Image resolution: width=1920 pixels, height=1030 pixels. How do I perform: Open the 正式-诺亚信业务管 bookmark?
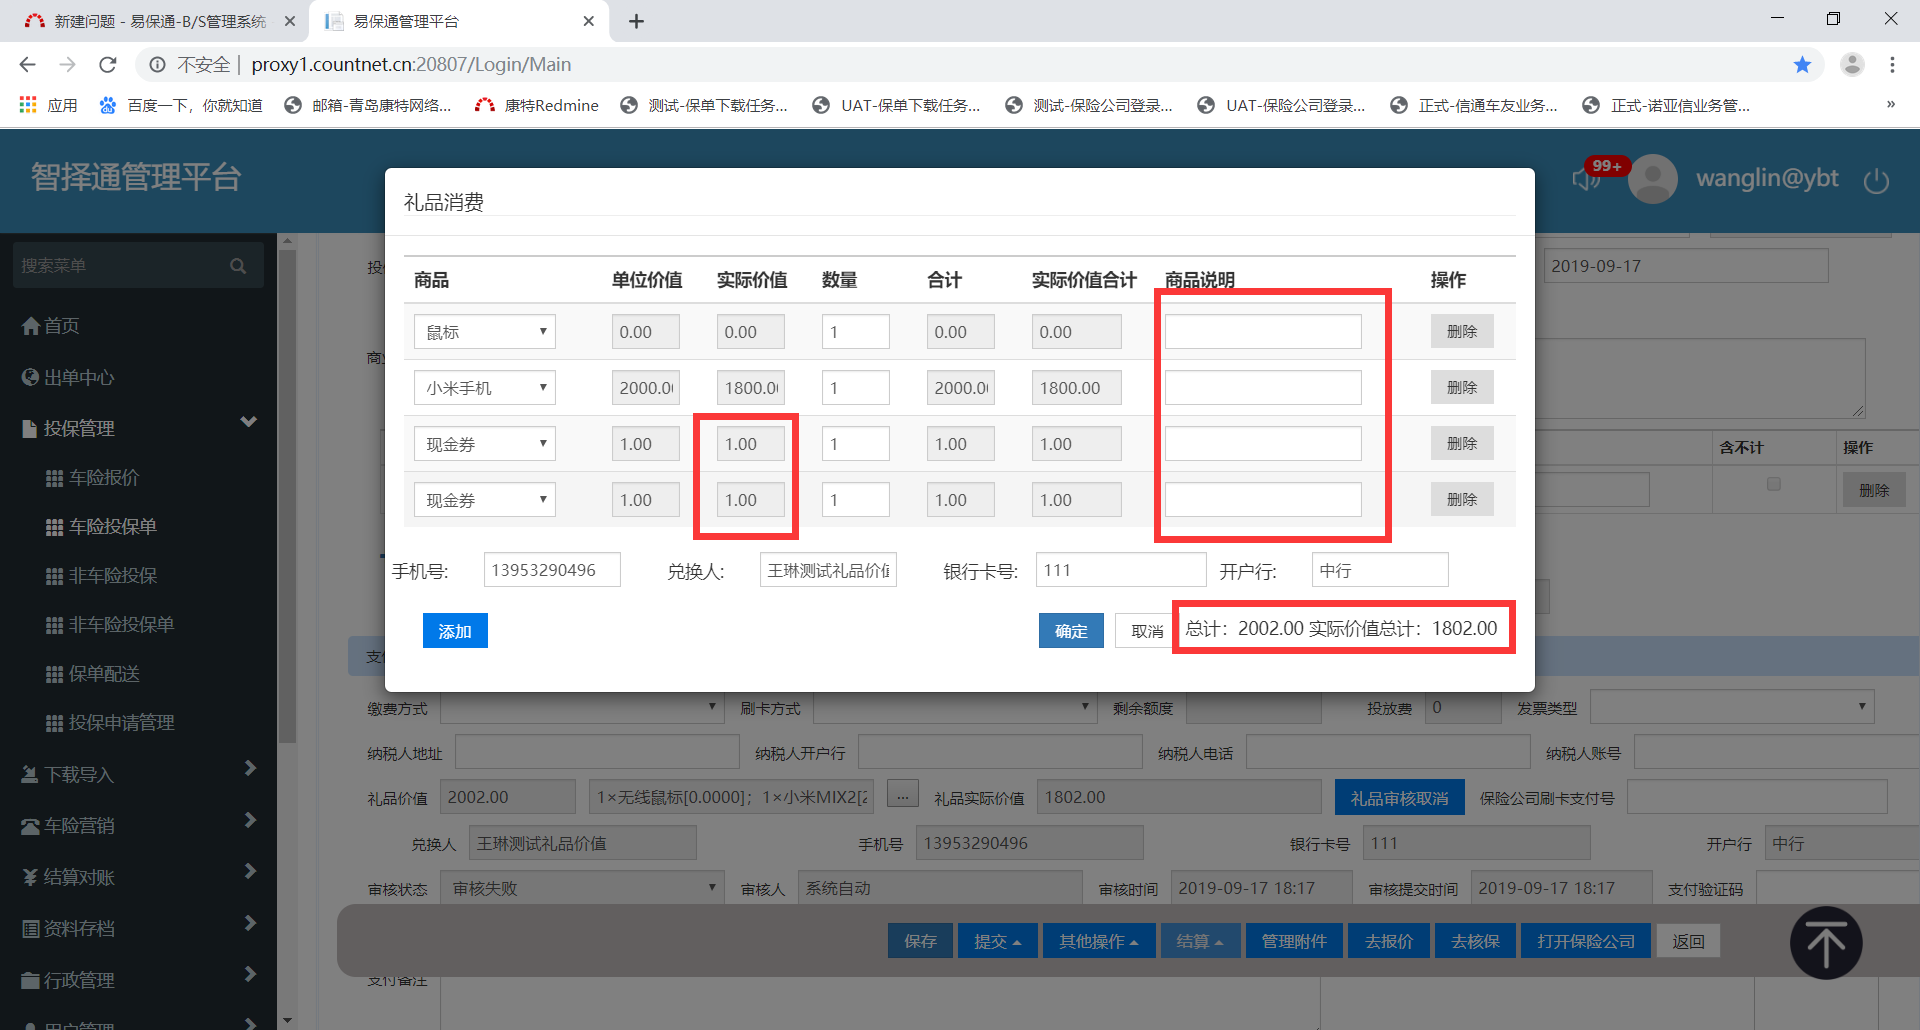pyautogui.click(x=1666, y=105)
